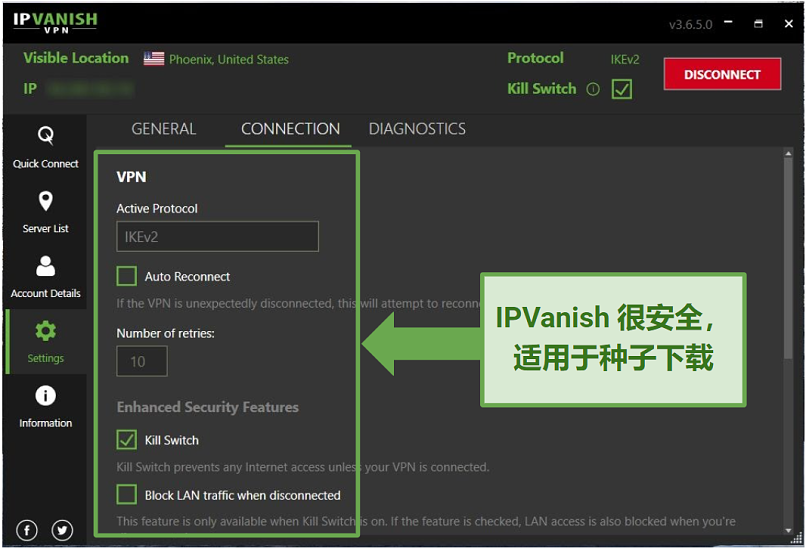
Task: Open the Active Protocol IKEv2 dropdown
Action: pos(217,236)
